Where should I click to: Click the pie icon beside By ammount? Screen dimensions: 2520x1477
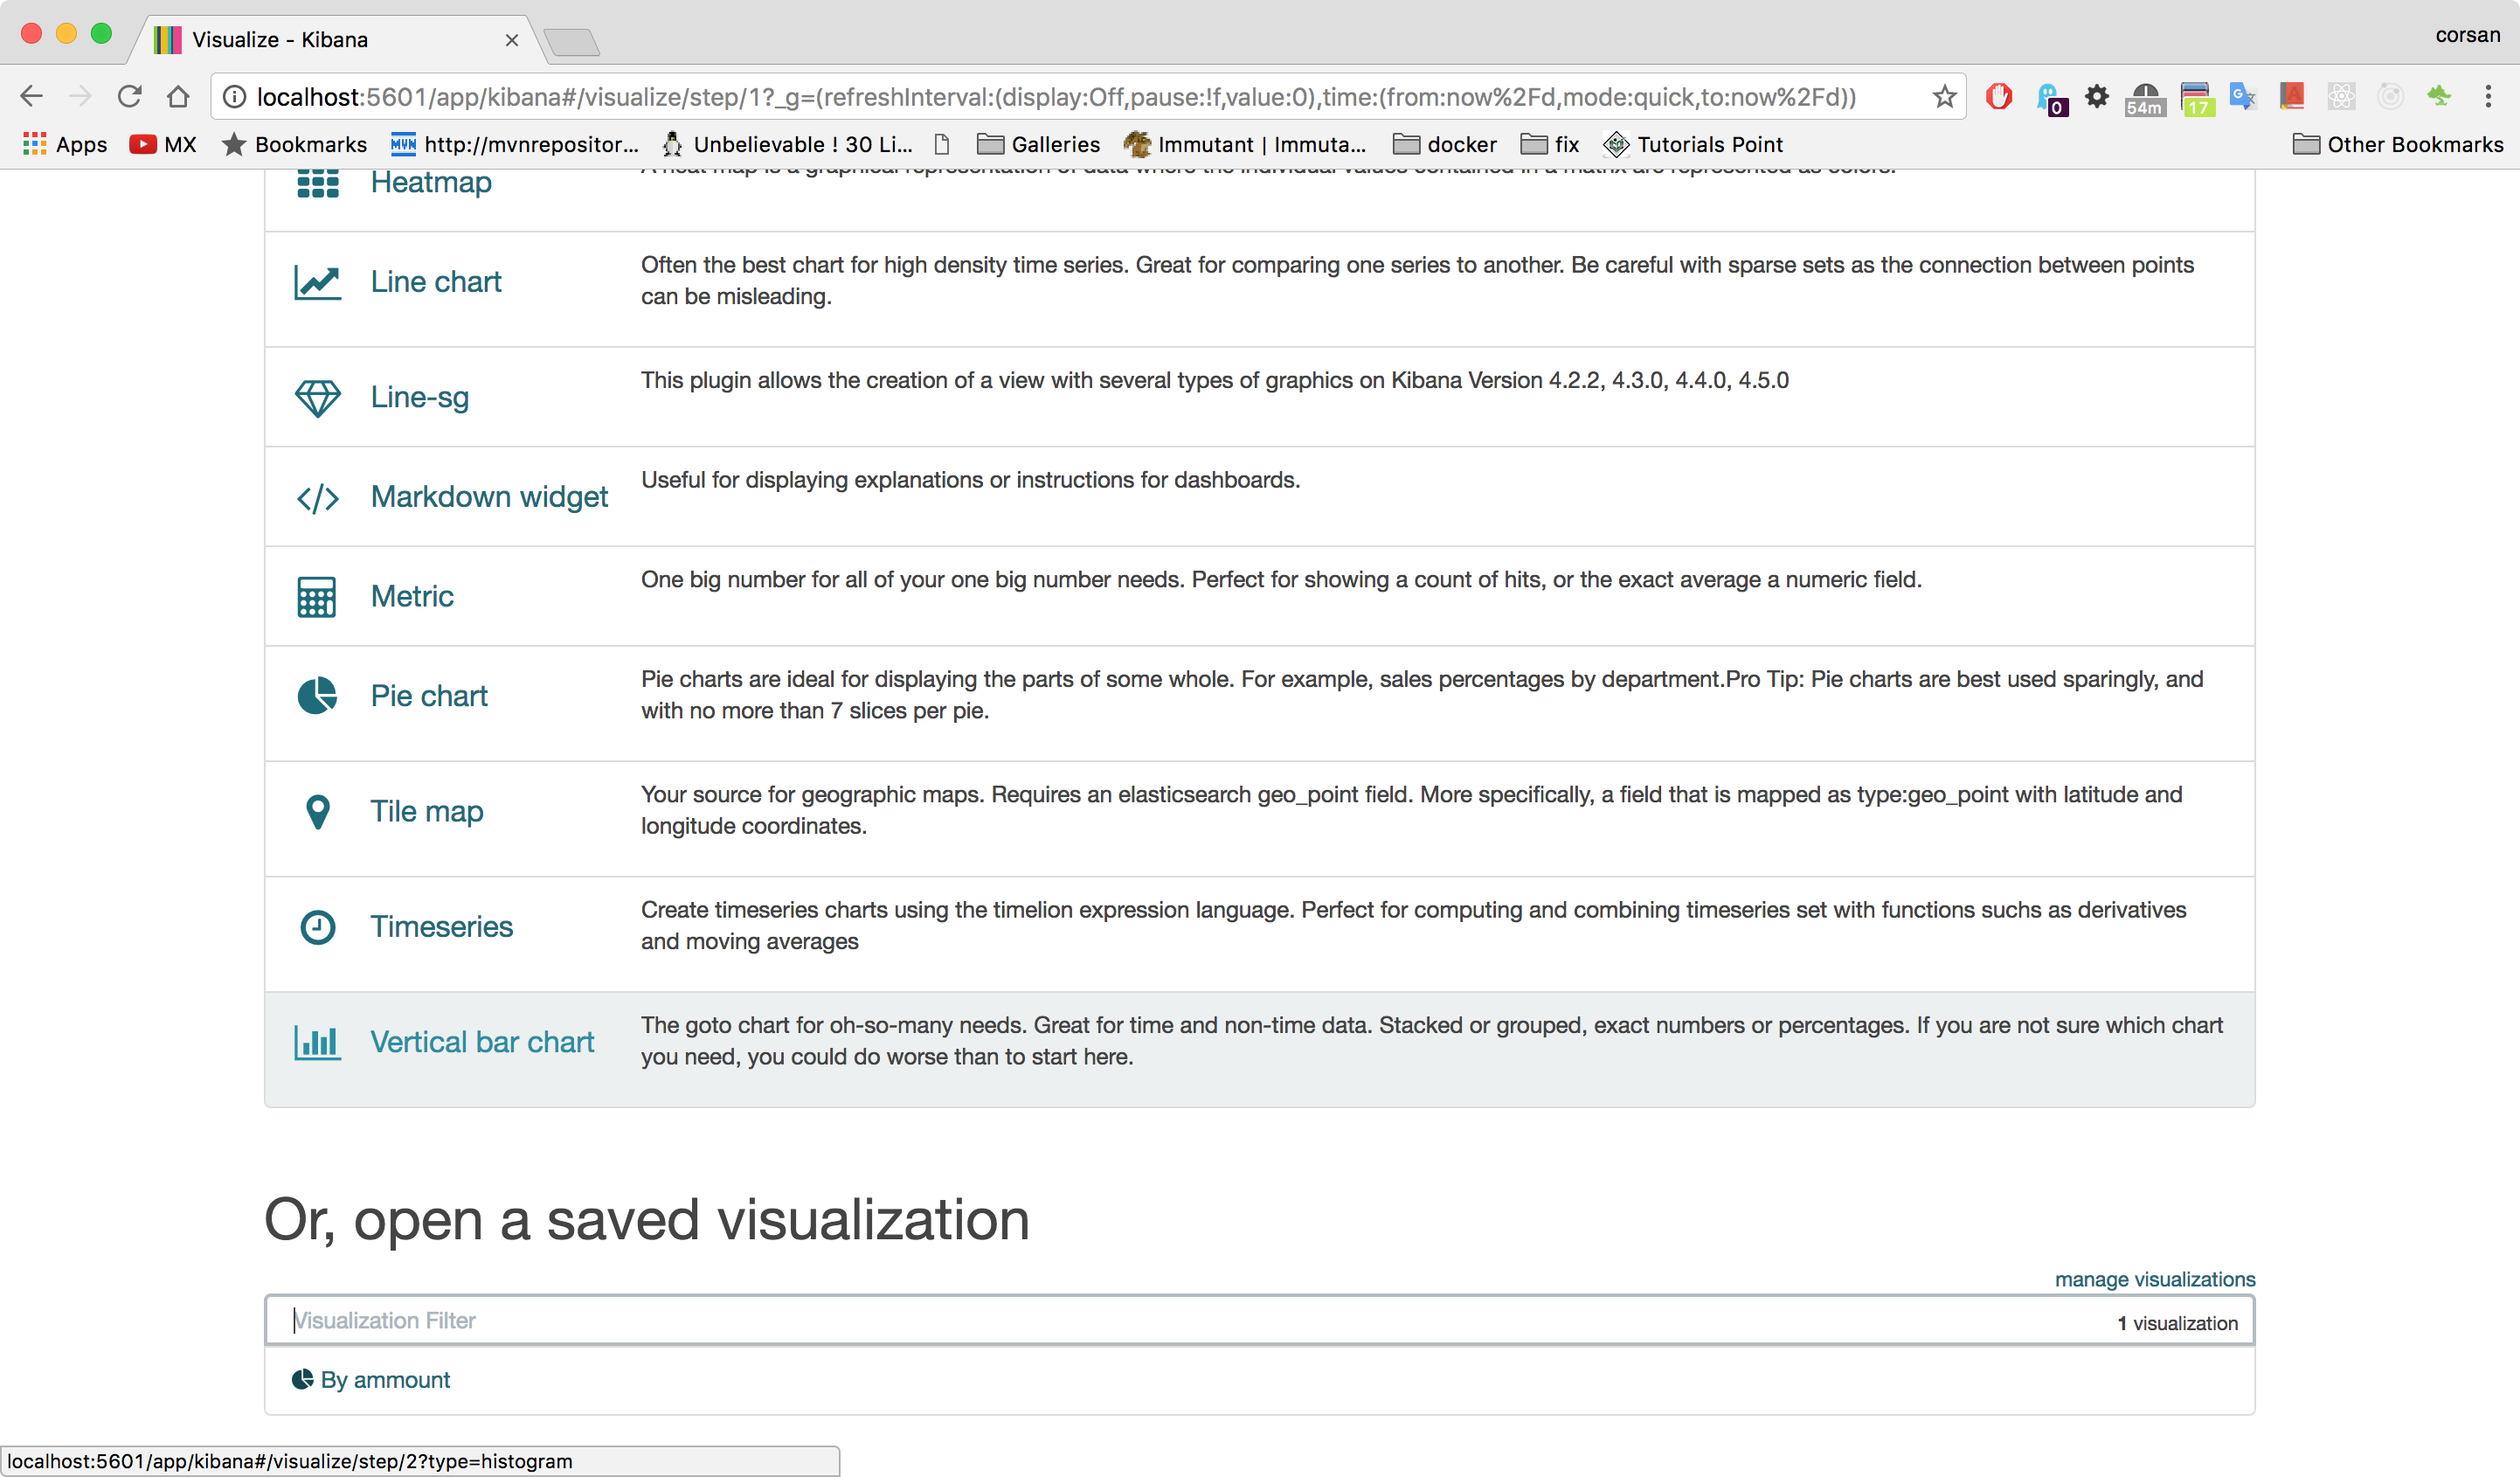(x=302, y=1379)
